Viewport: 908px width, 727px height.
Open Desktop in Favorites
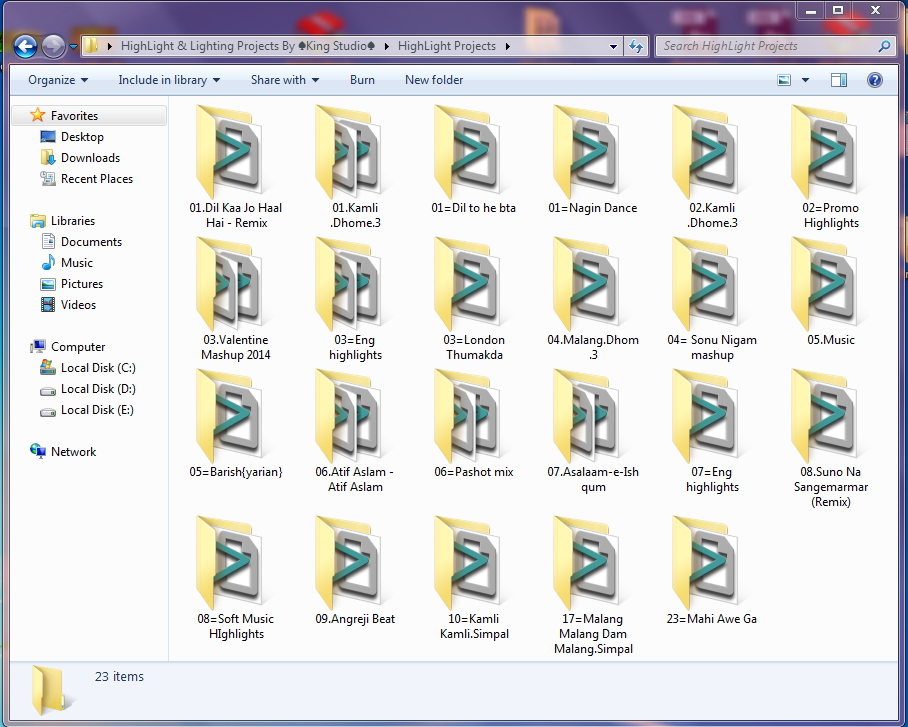click(x=82, y=137)
